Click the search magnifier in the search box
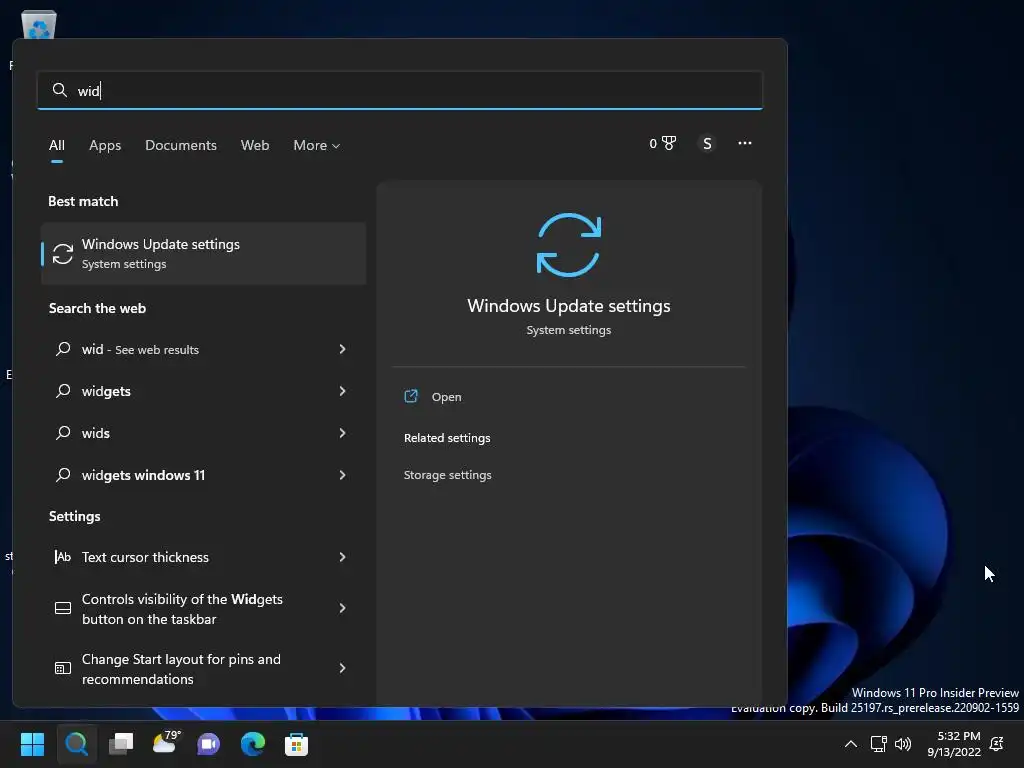 59,90
